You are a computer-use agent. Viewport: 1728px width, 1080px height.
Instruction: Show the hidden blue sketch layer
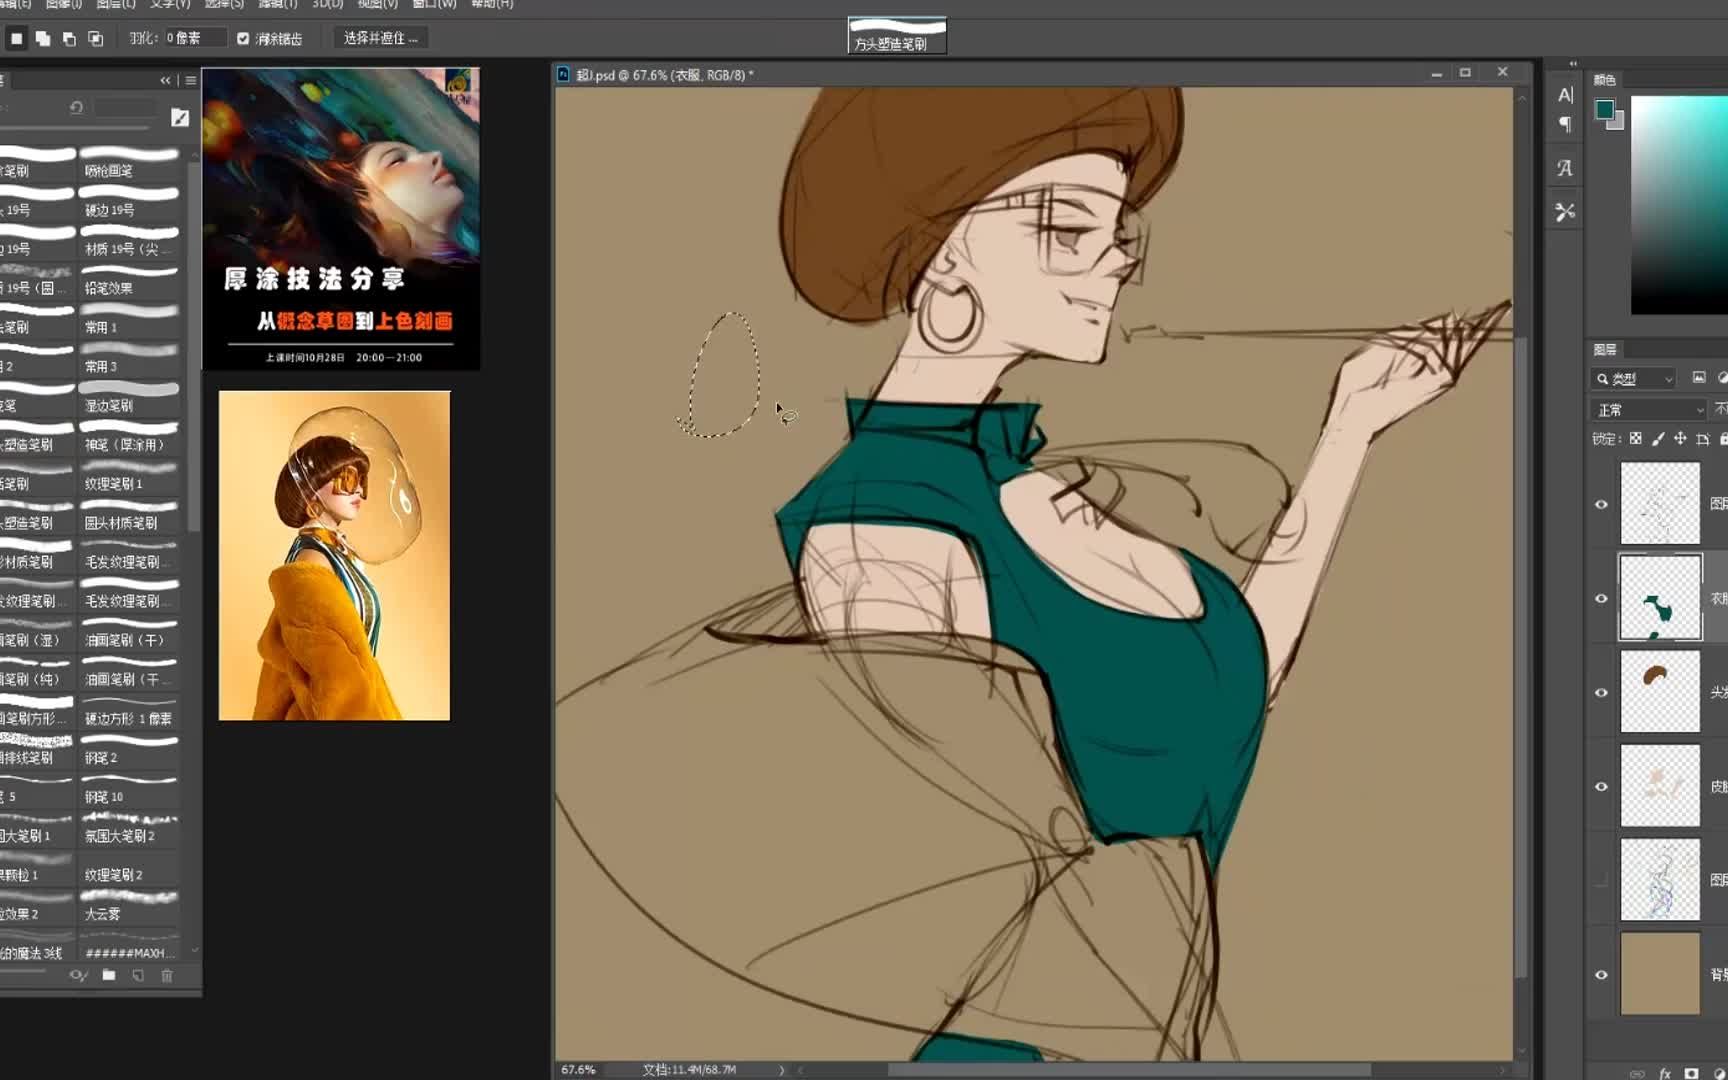(1601, 880)
